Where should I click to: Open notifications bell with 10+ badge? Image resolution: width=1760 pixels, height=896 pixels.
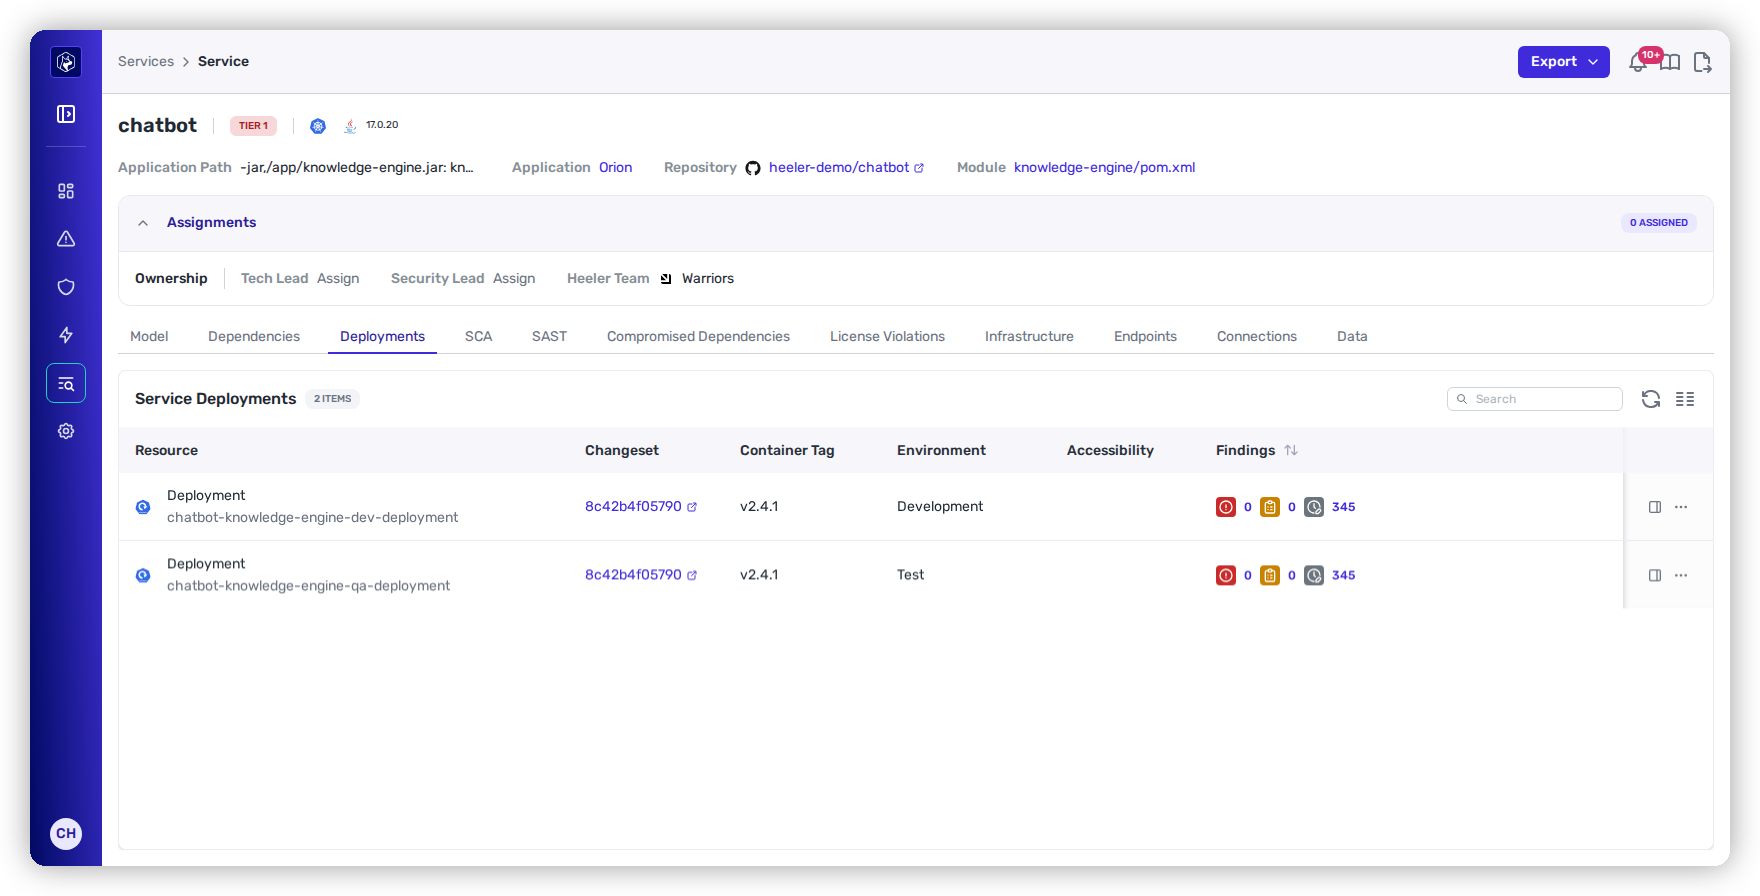tap(1639, 62)
